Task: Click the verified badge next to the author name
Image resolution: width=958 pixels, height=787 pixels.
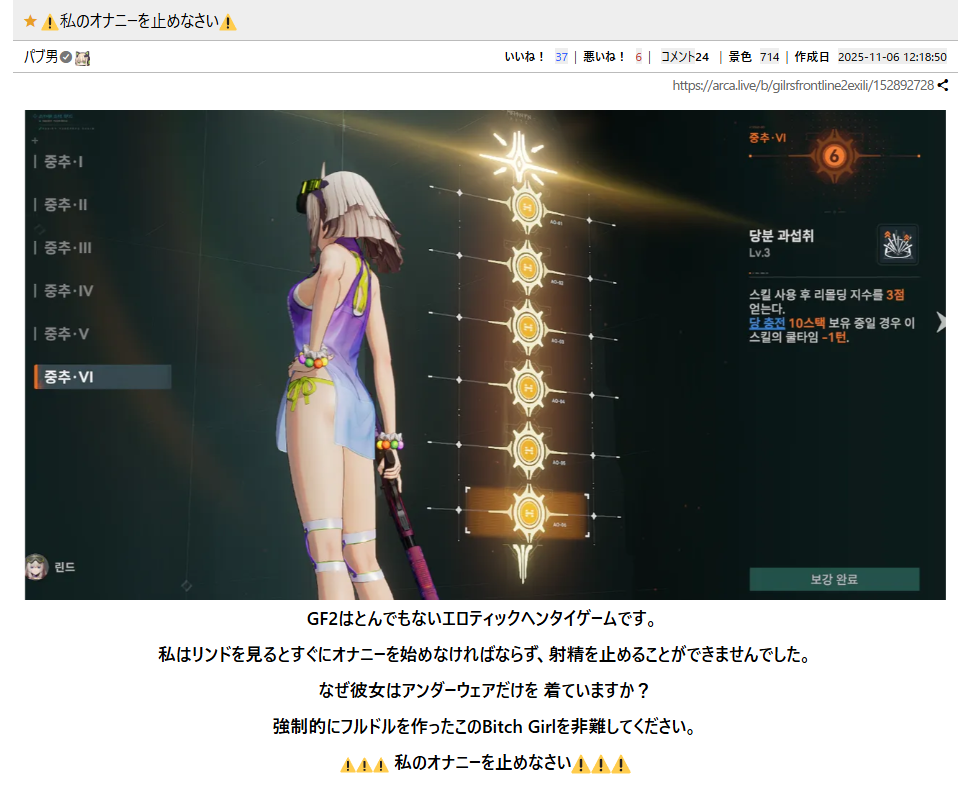Action: click(x=66, y=57)
